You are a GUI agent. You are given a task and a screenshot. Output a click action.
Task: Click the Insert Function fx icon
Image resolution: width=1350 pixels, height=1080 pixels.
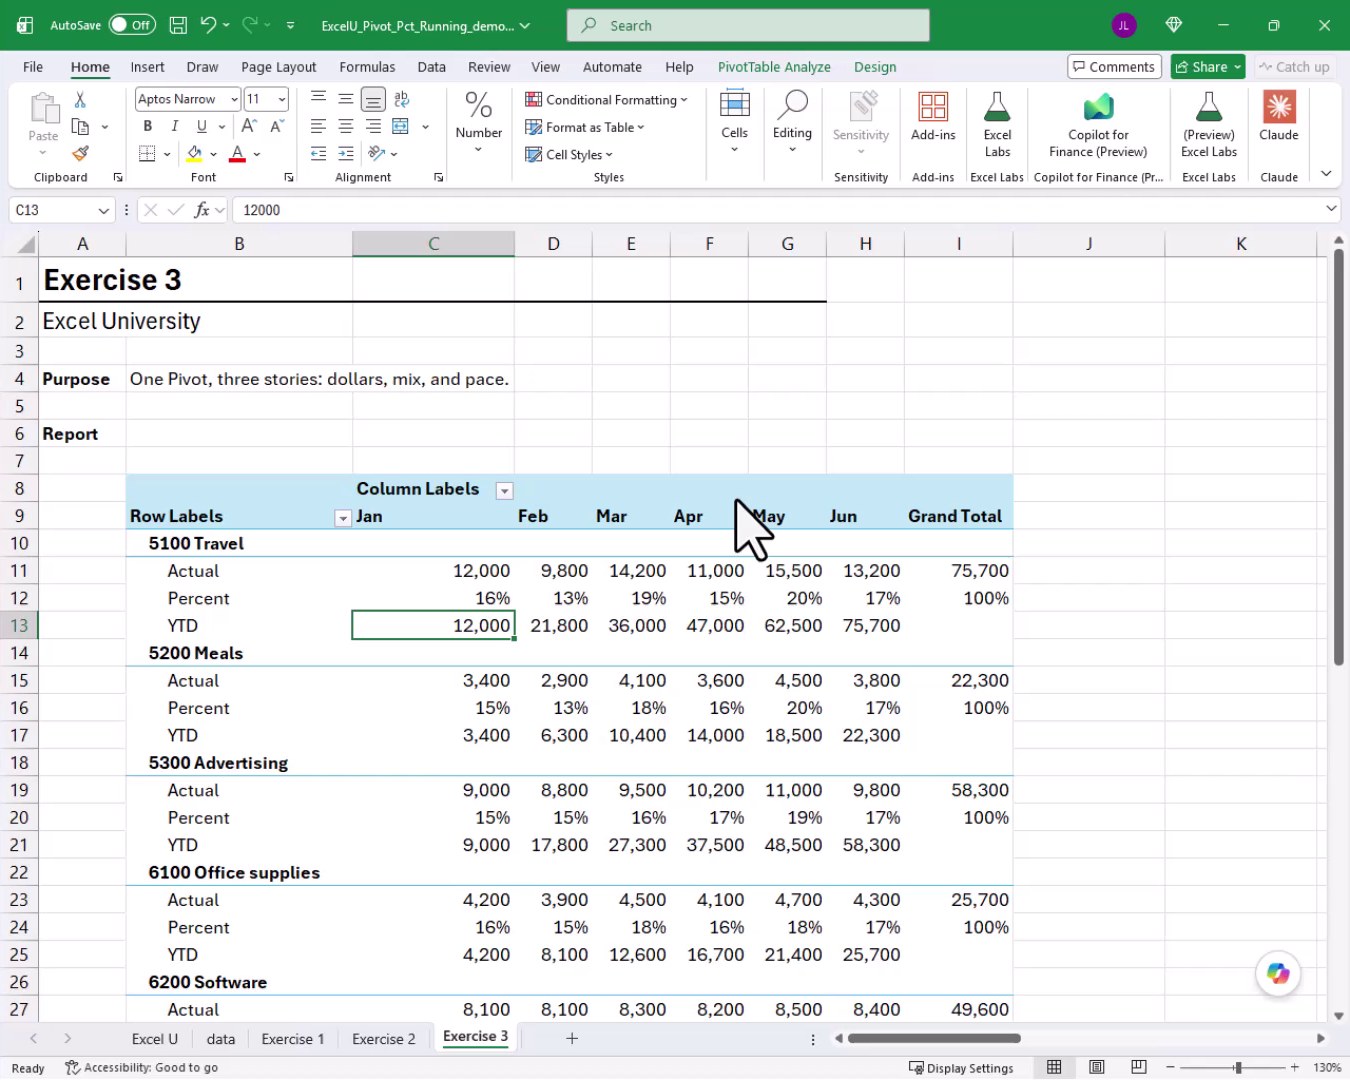201,210
